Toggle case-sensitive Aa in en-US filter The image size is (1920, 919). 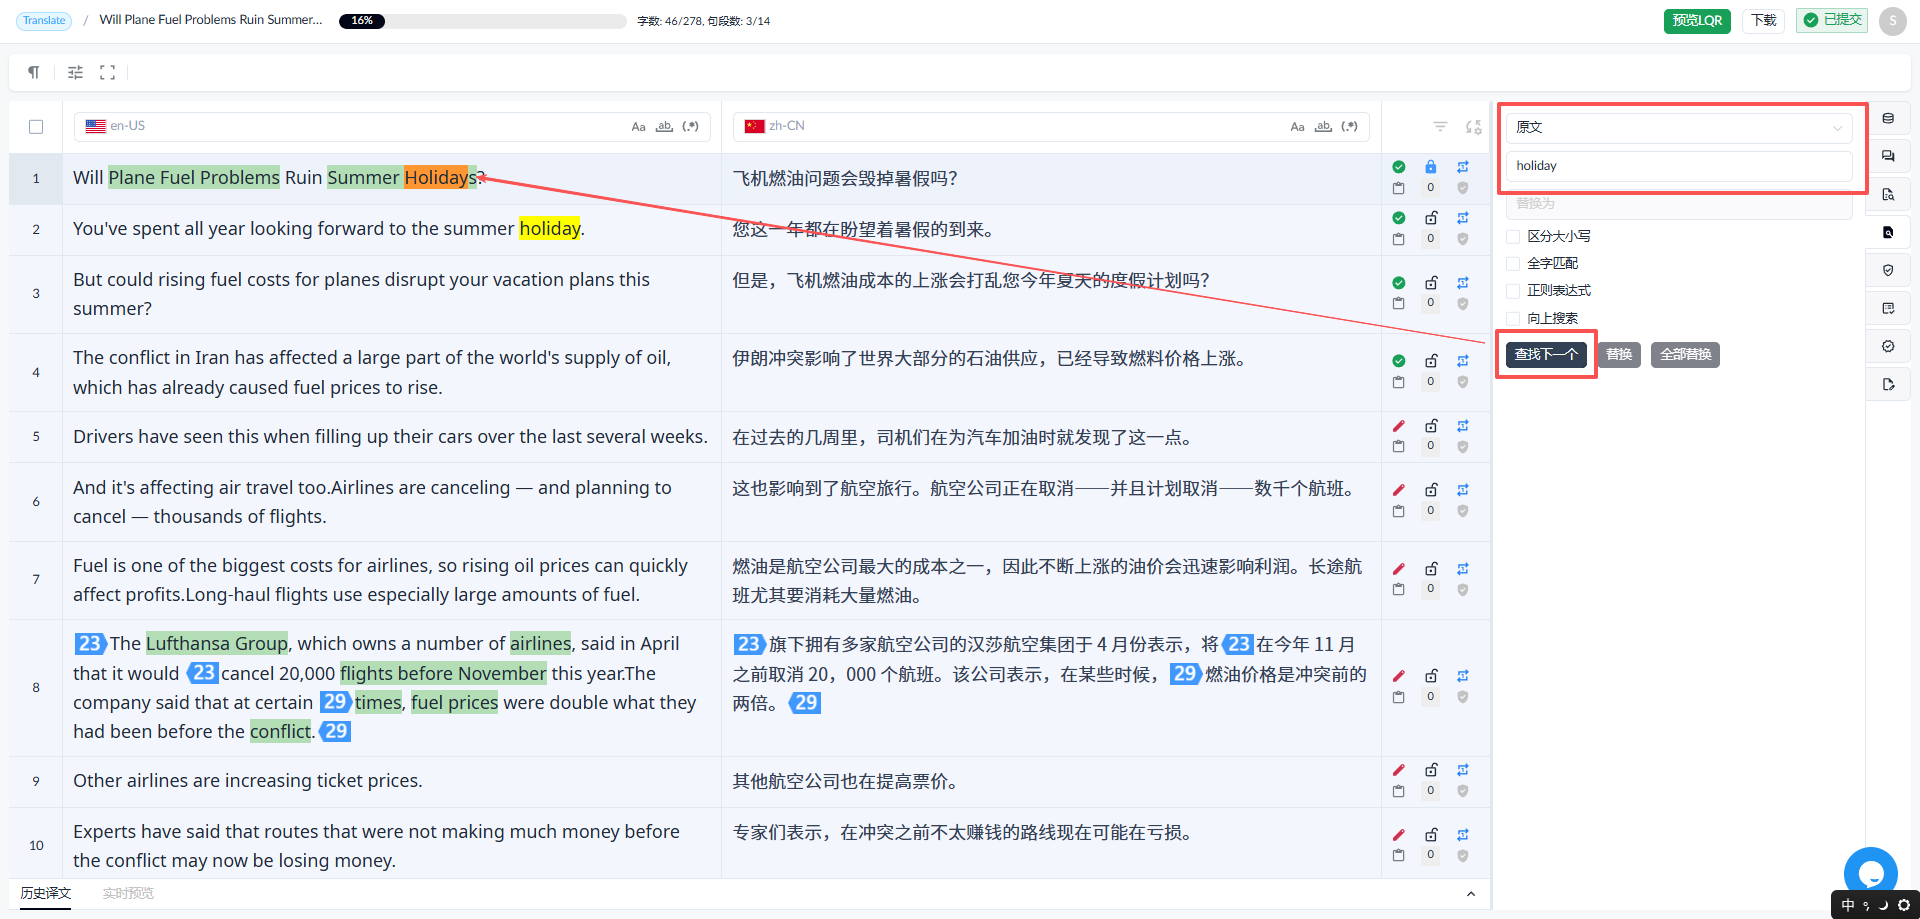638,127
